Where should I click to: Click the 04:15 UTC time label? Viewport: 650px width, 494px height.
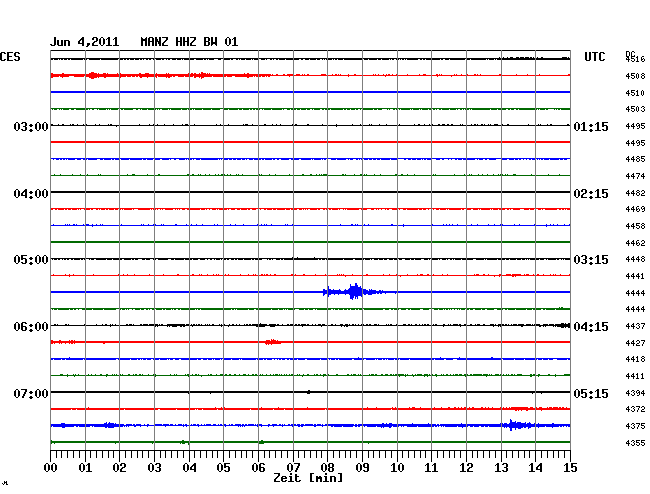tap(590, 327)
